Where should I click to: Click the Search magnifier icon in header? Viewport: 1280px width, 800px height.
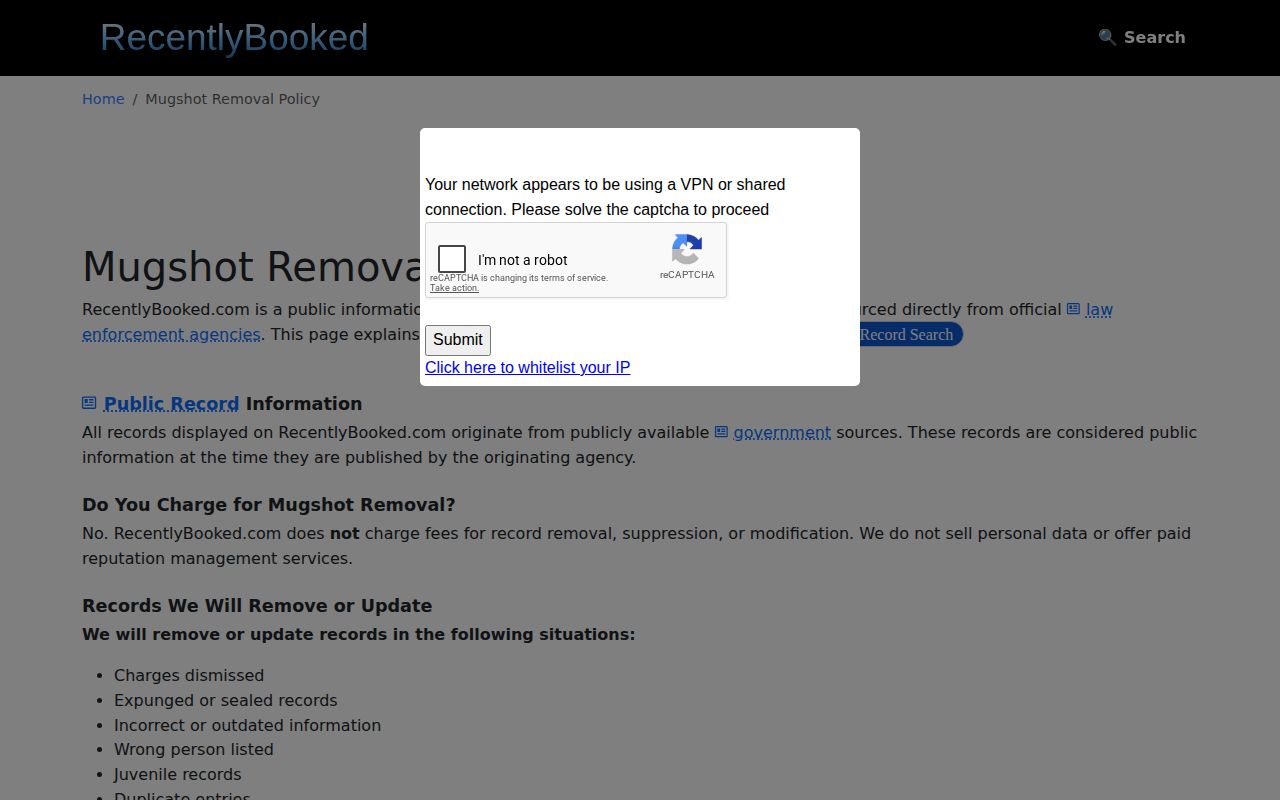point(1107,37)
